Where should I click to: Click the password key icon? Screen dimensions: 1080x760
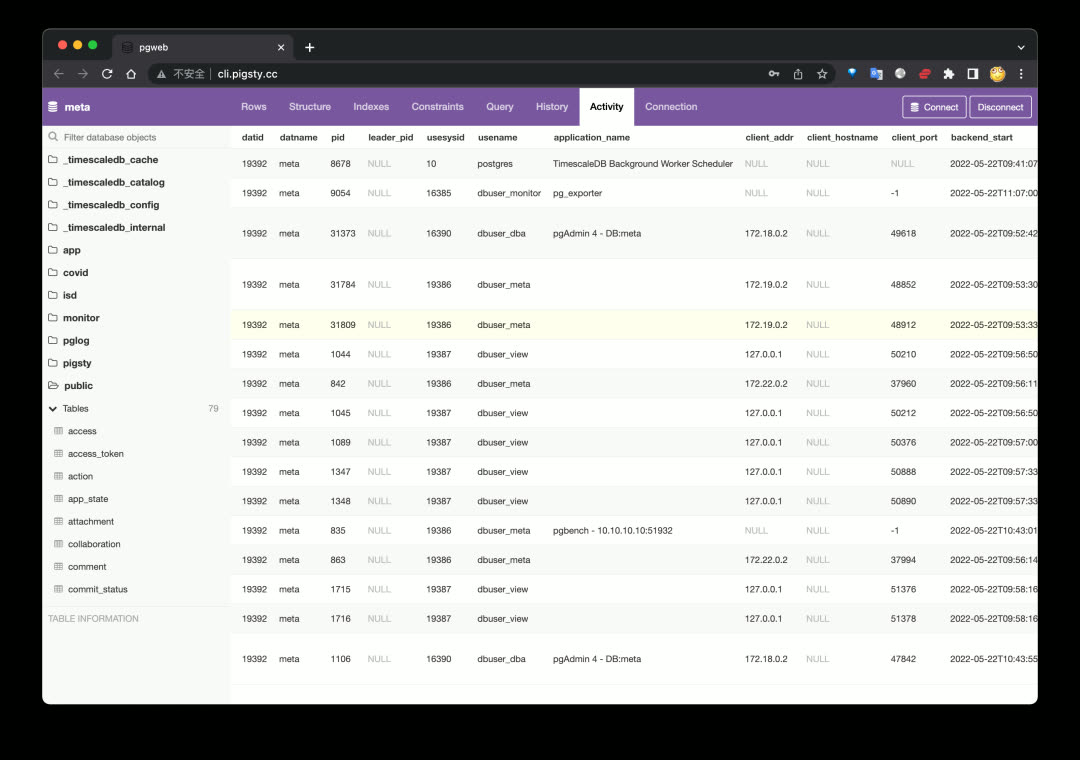point(773,74)
